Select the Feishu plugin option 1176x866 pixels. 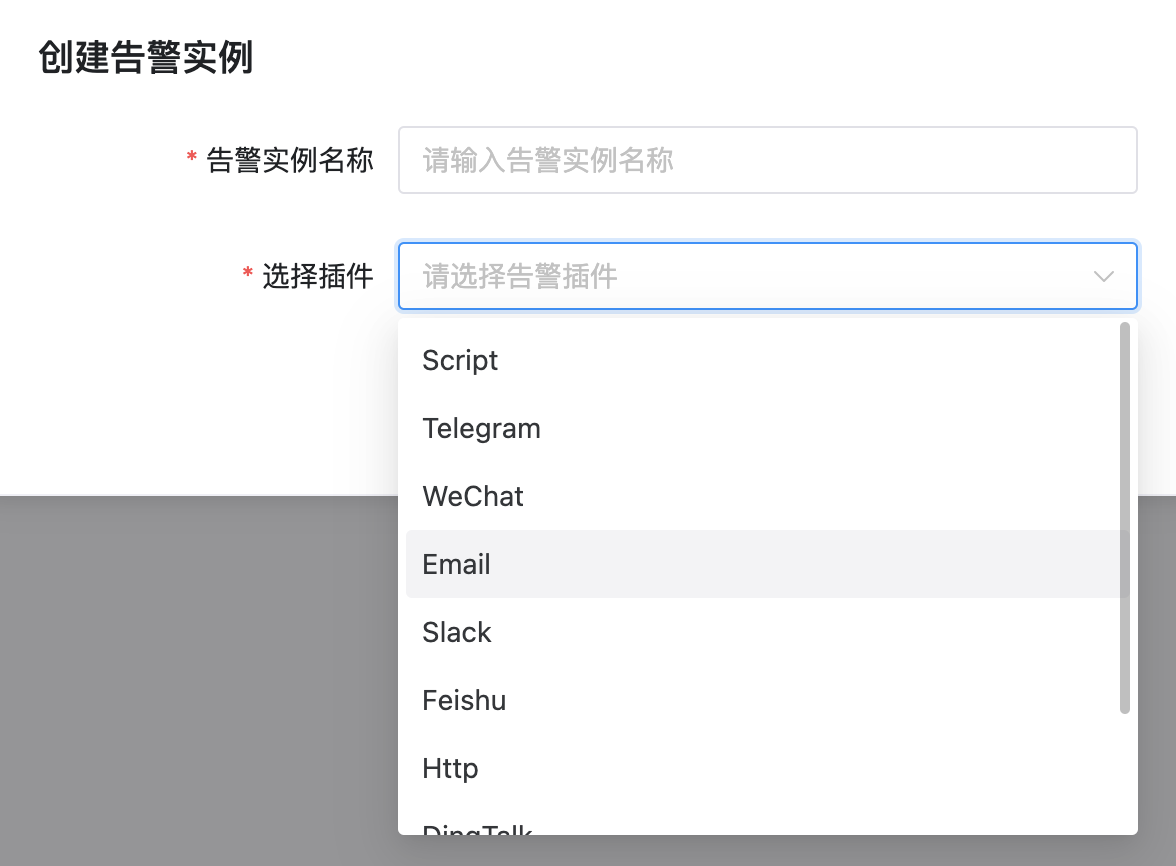464,700
